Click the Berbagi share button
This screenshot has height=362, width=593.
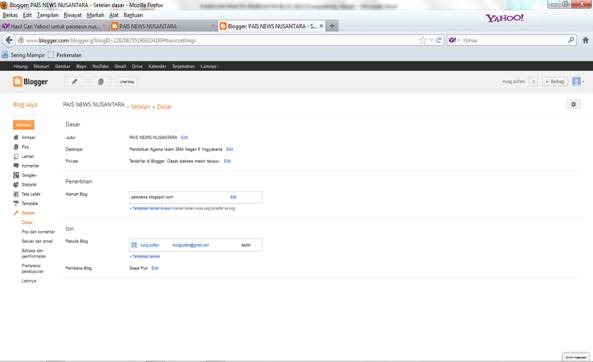tap(555, 81)
